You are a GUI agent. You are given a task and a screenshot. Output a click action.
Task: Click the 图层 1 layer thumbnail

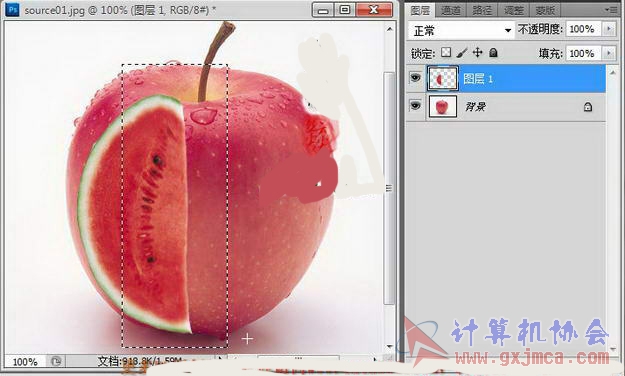coord(443,79)
